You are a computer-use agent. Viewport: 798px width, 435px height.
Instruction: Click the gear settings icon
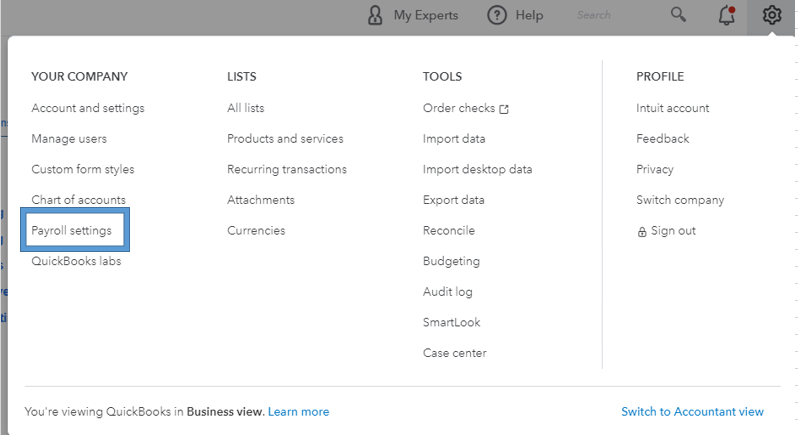click(771, 15)
